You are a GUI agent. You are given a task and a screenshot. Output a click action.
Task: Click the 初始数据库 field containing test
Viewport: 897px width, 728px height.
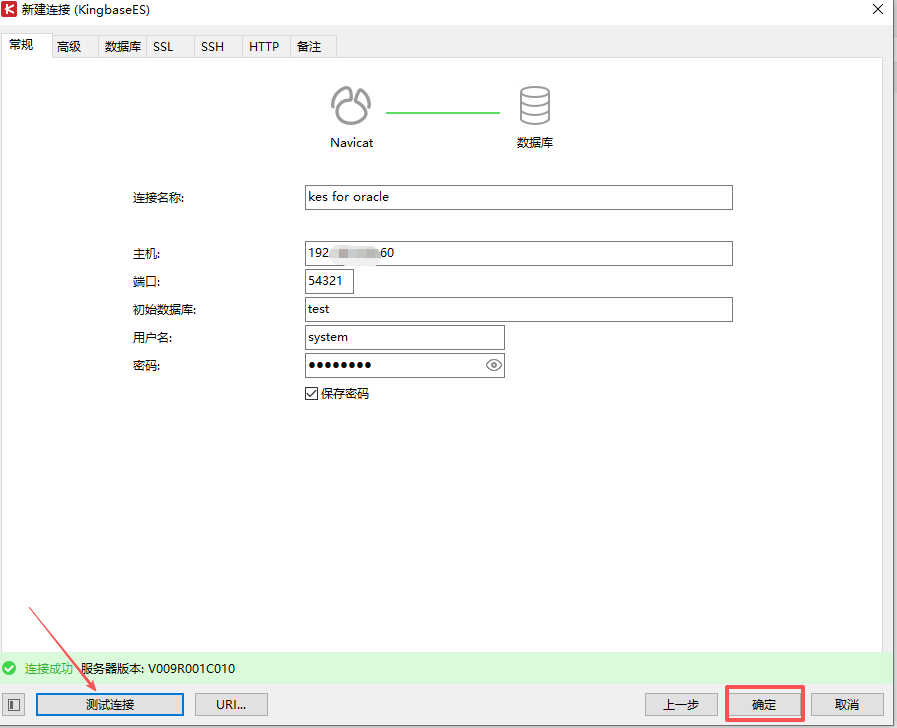click(518, 309)
